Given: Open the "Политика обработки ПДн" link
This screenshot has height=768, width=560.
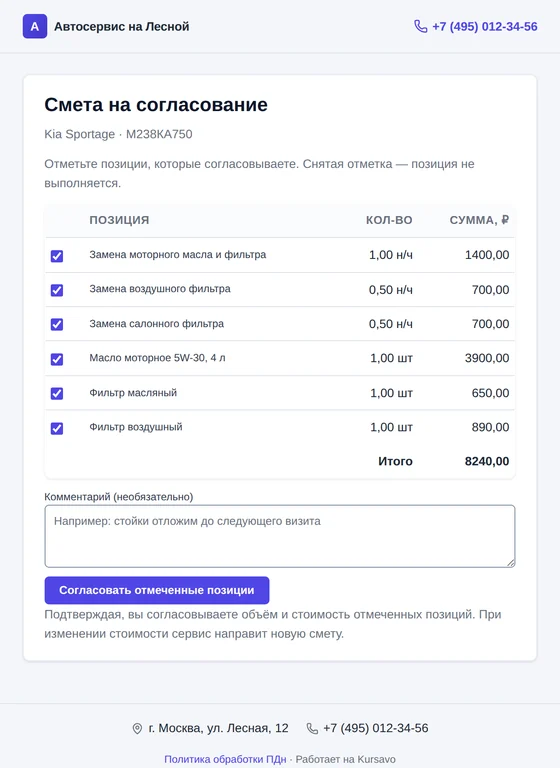Looking at the screenshot, I should pos(225,759).
